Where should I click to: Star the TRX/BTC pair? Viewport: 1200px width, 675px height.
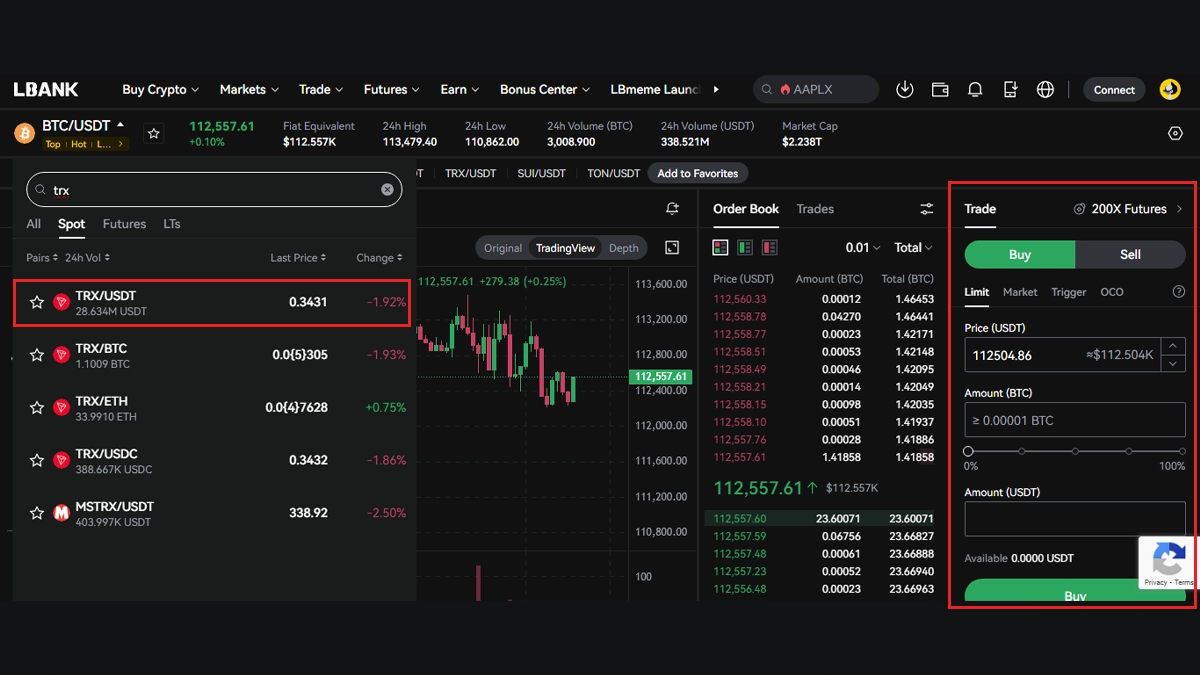37,355
